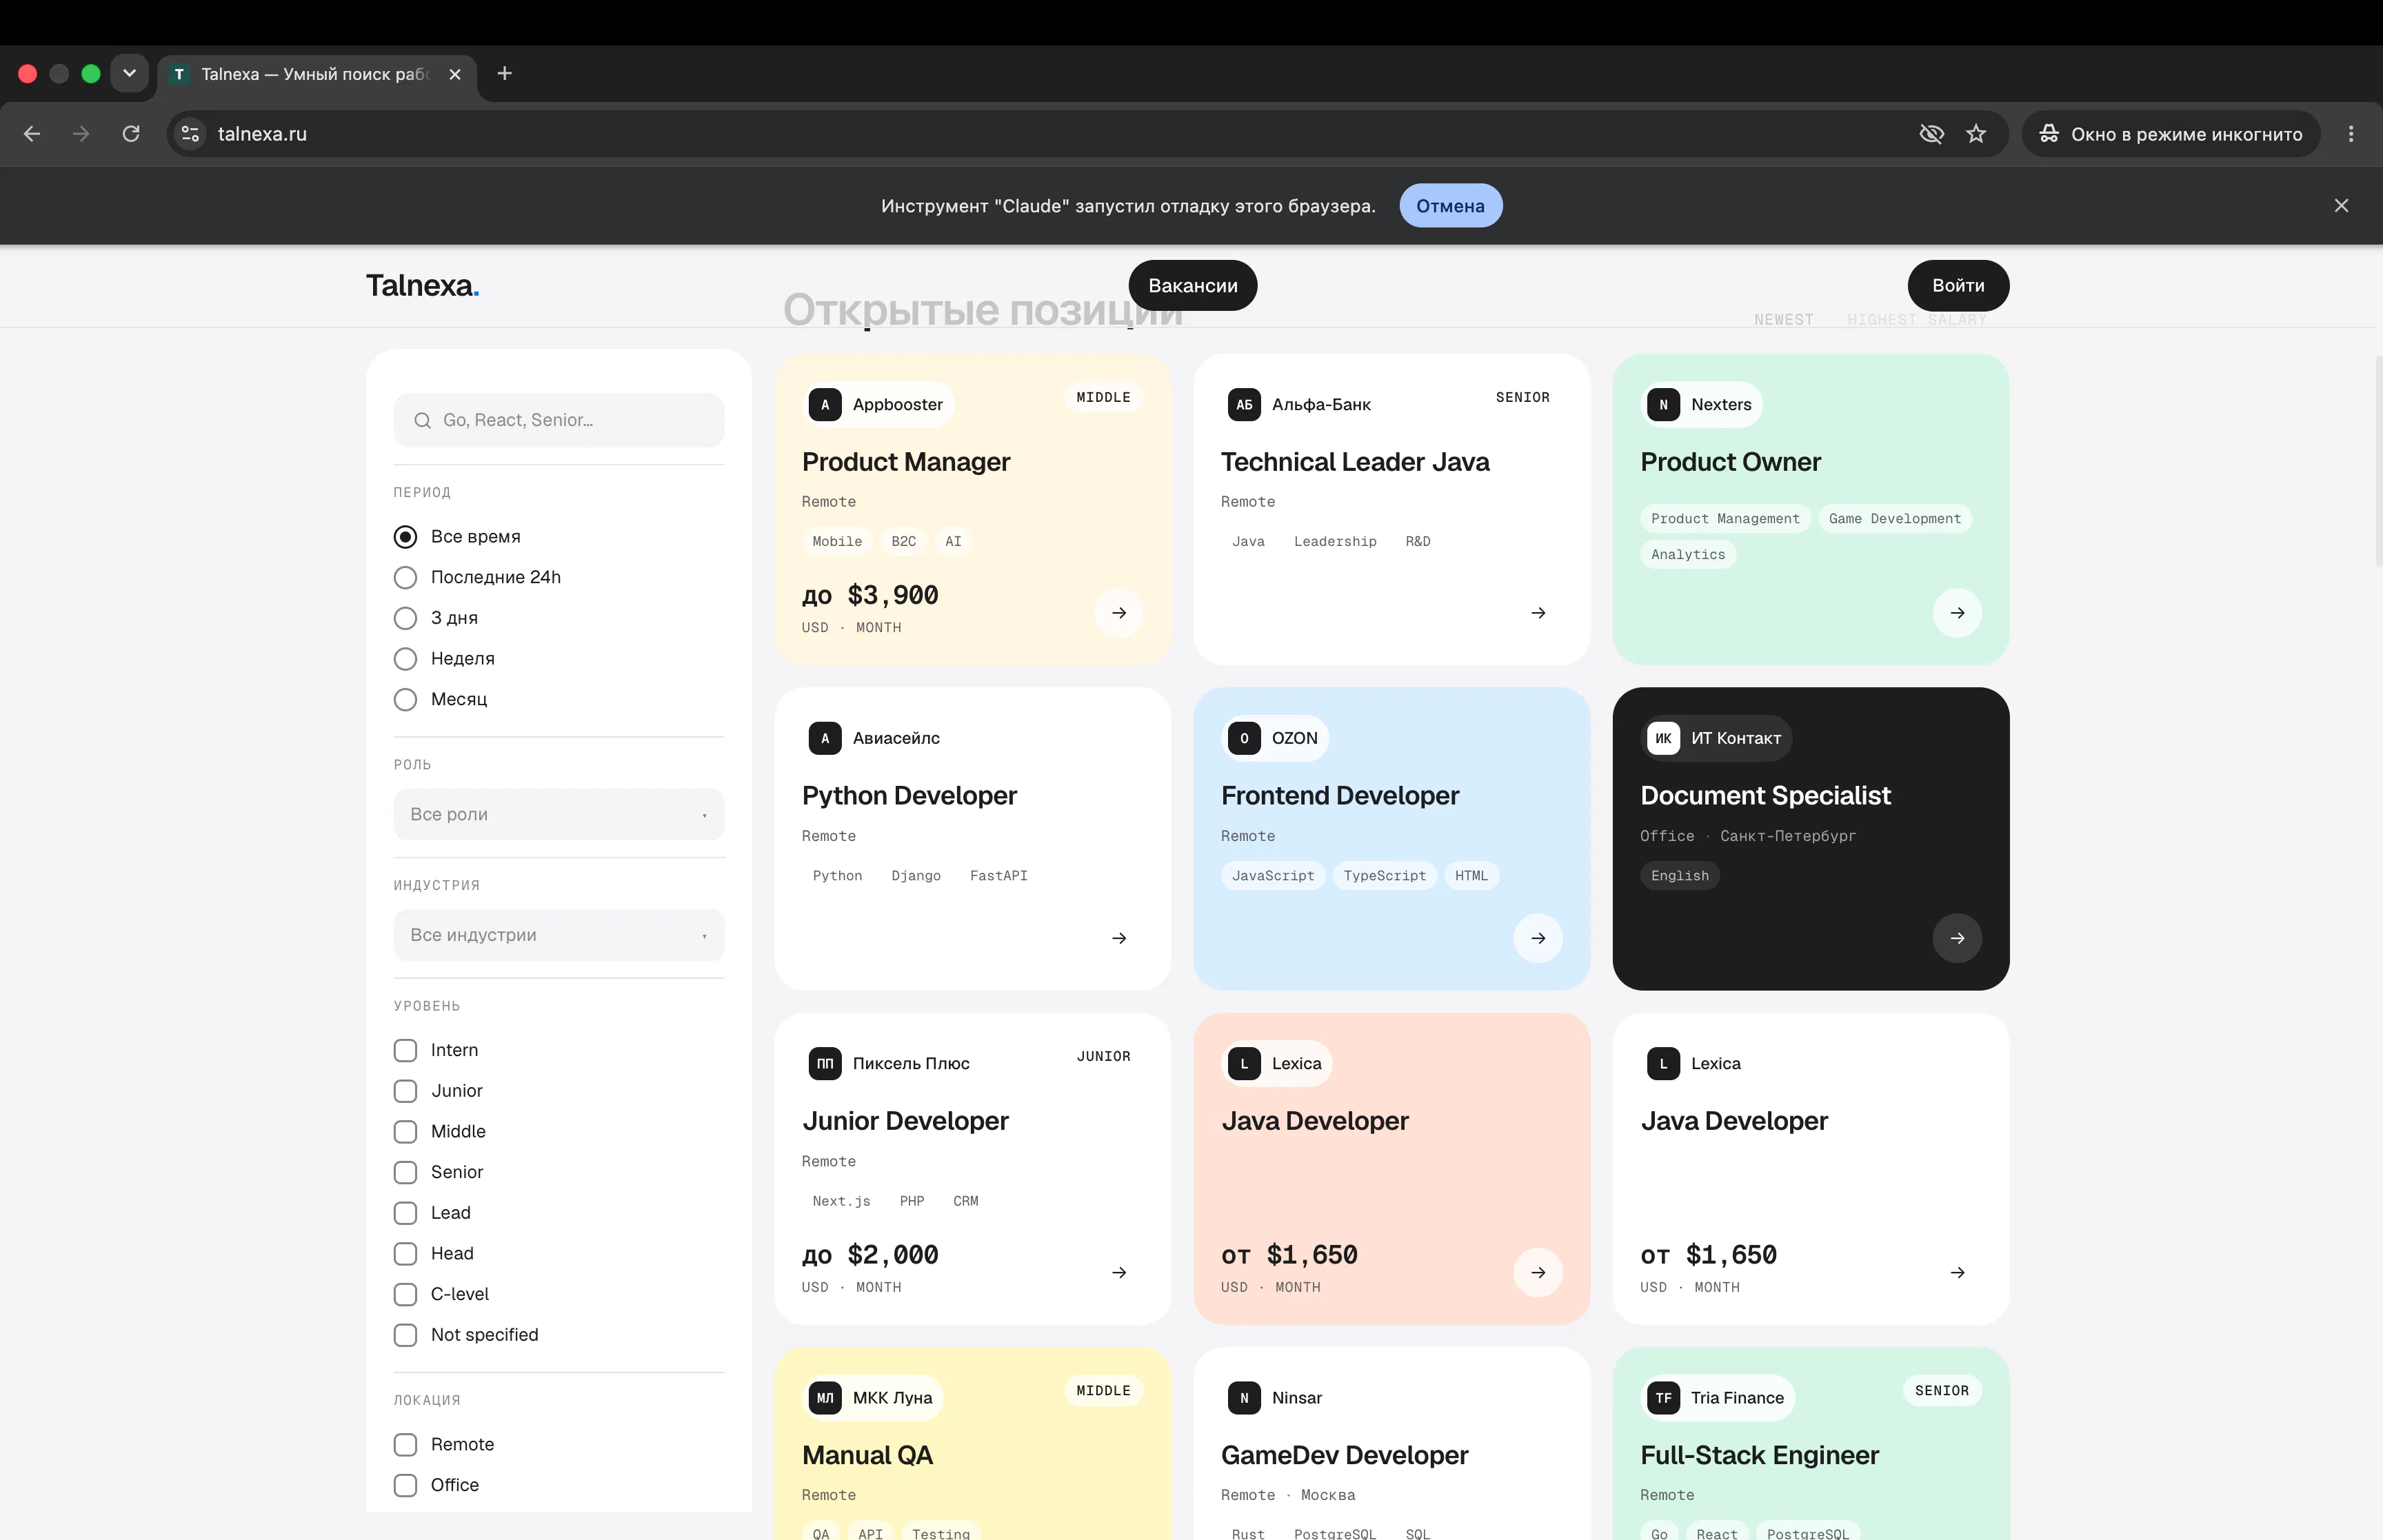
Task: Open Product Owner card arrow
Action: pyautogui.click(x=1957, y=613)
